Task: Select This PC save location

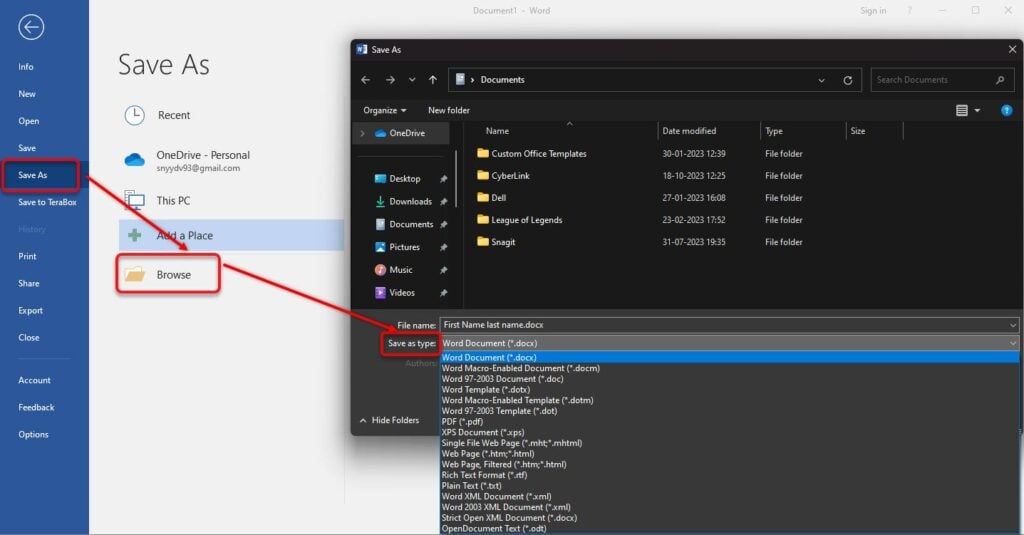Action: point(157,201)
